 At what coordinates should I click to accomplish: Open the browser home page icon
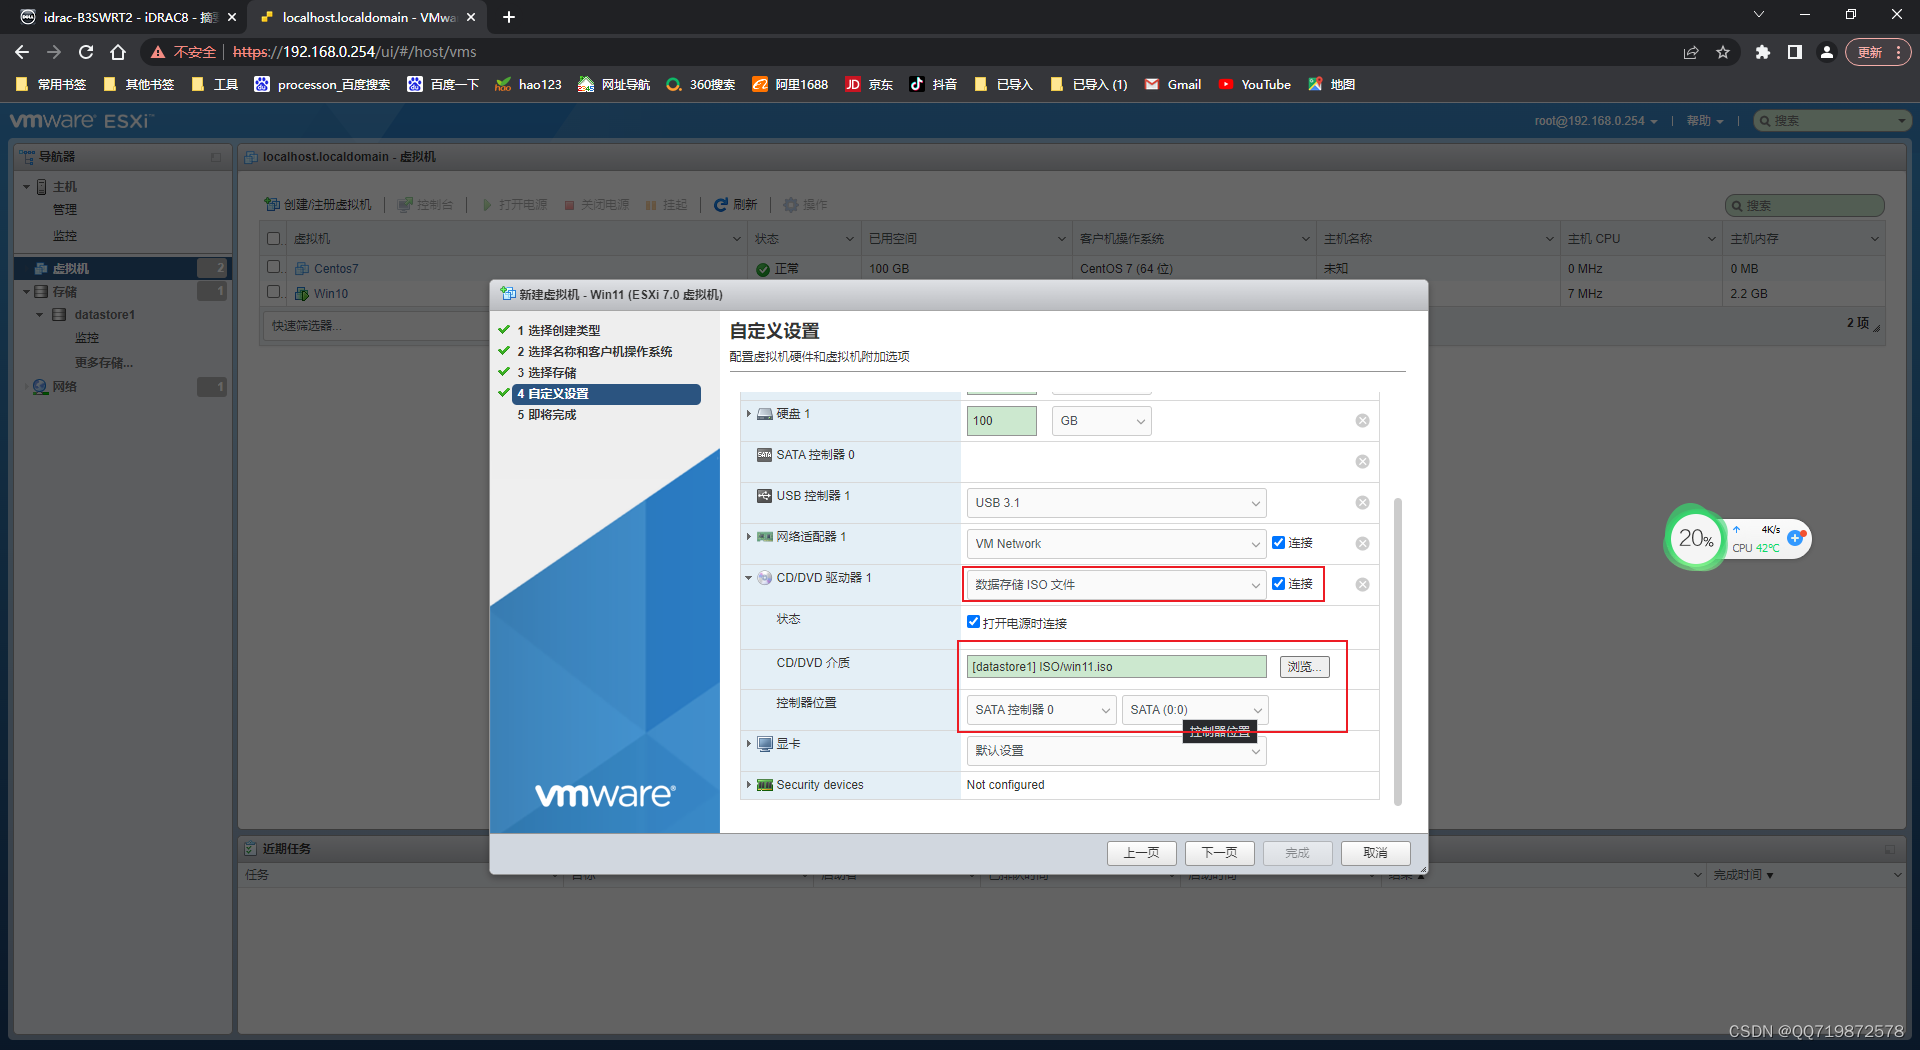[118, 52]
